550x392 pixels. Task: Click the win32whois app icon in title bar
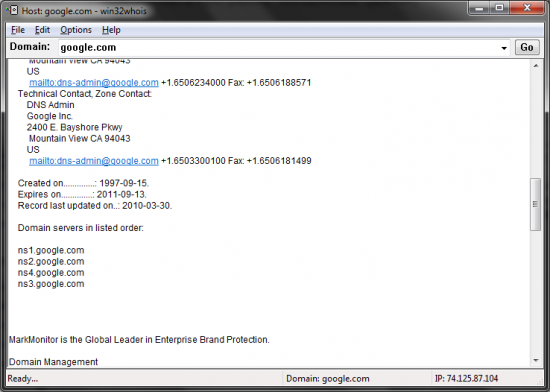(x=13, y=10)
